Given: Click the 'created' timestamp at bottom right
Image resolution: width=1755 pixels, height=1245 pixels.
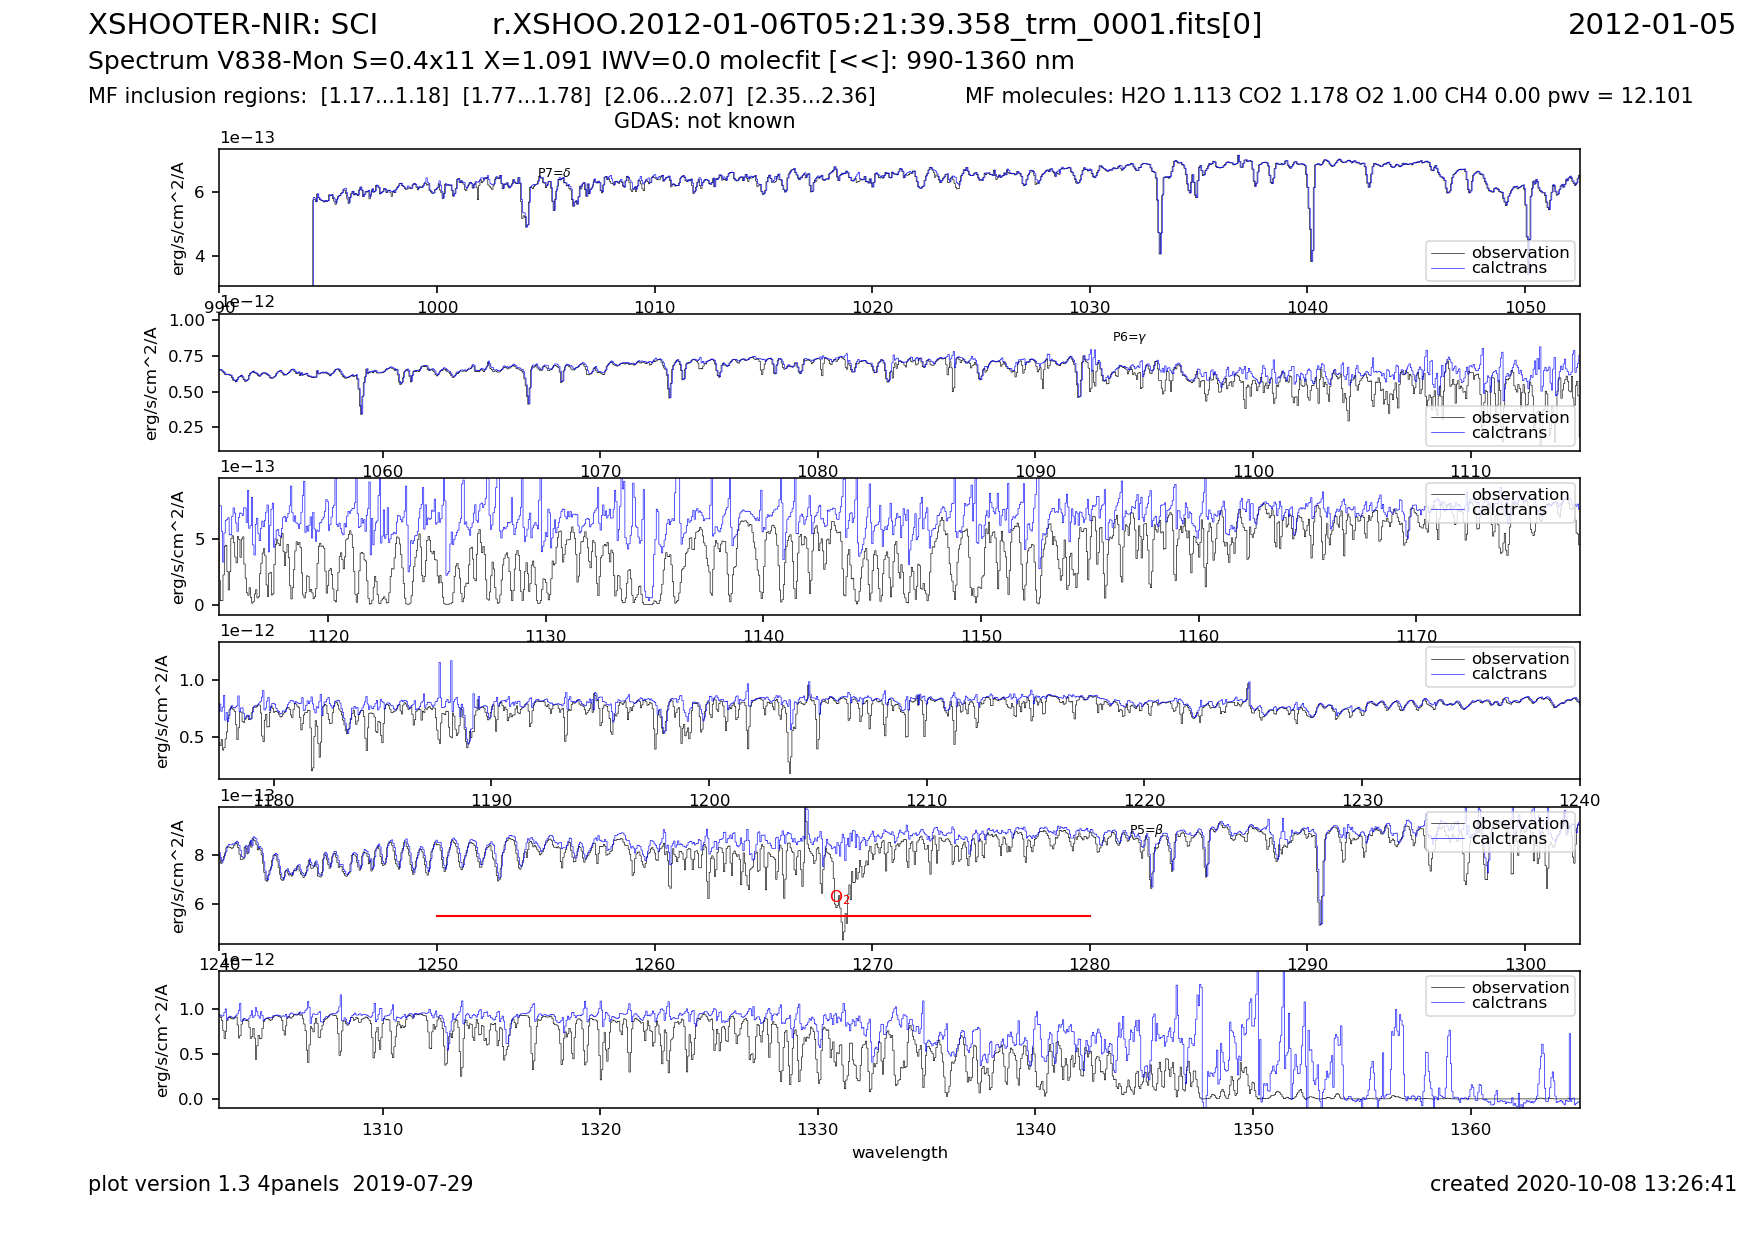Looking at the screenshot, I should point(1582,1184).
